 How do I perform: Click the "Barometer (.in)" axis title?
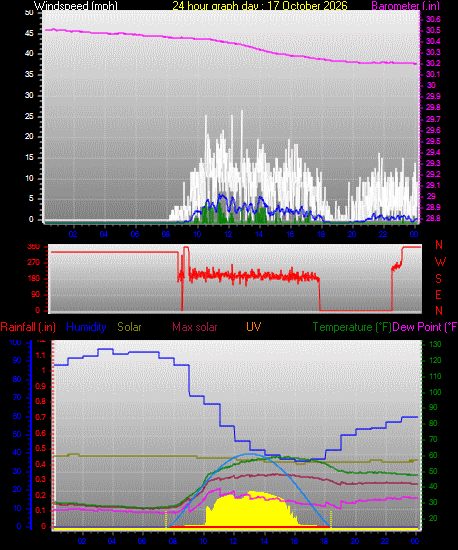405,6
